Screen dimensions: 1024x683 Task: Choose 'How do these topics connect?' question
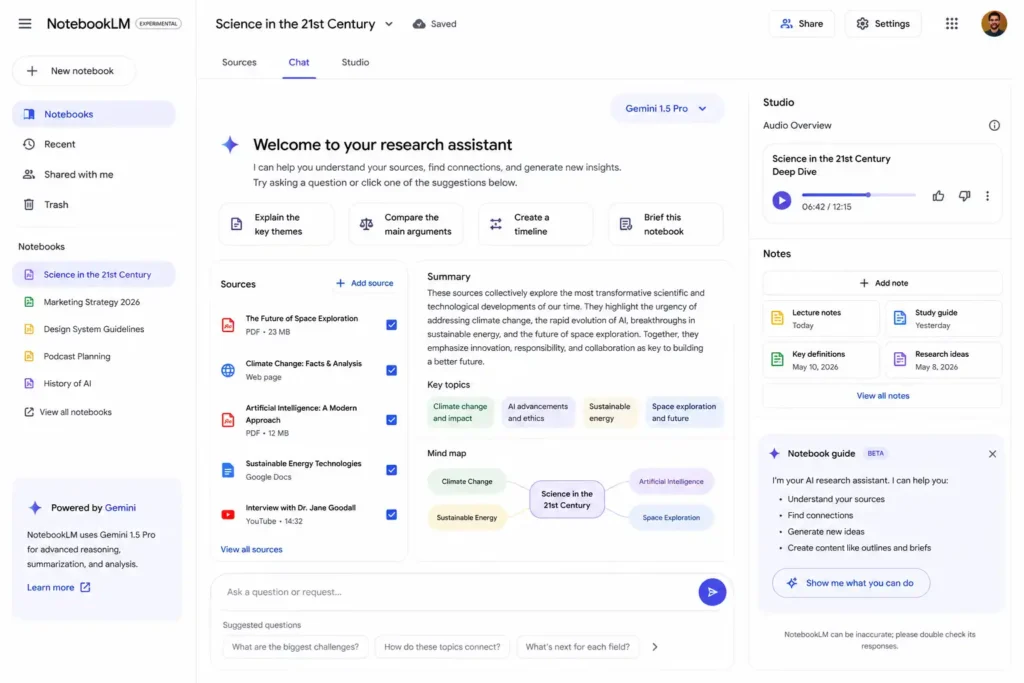tap(442, 647)
